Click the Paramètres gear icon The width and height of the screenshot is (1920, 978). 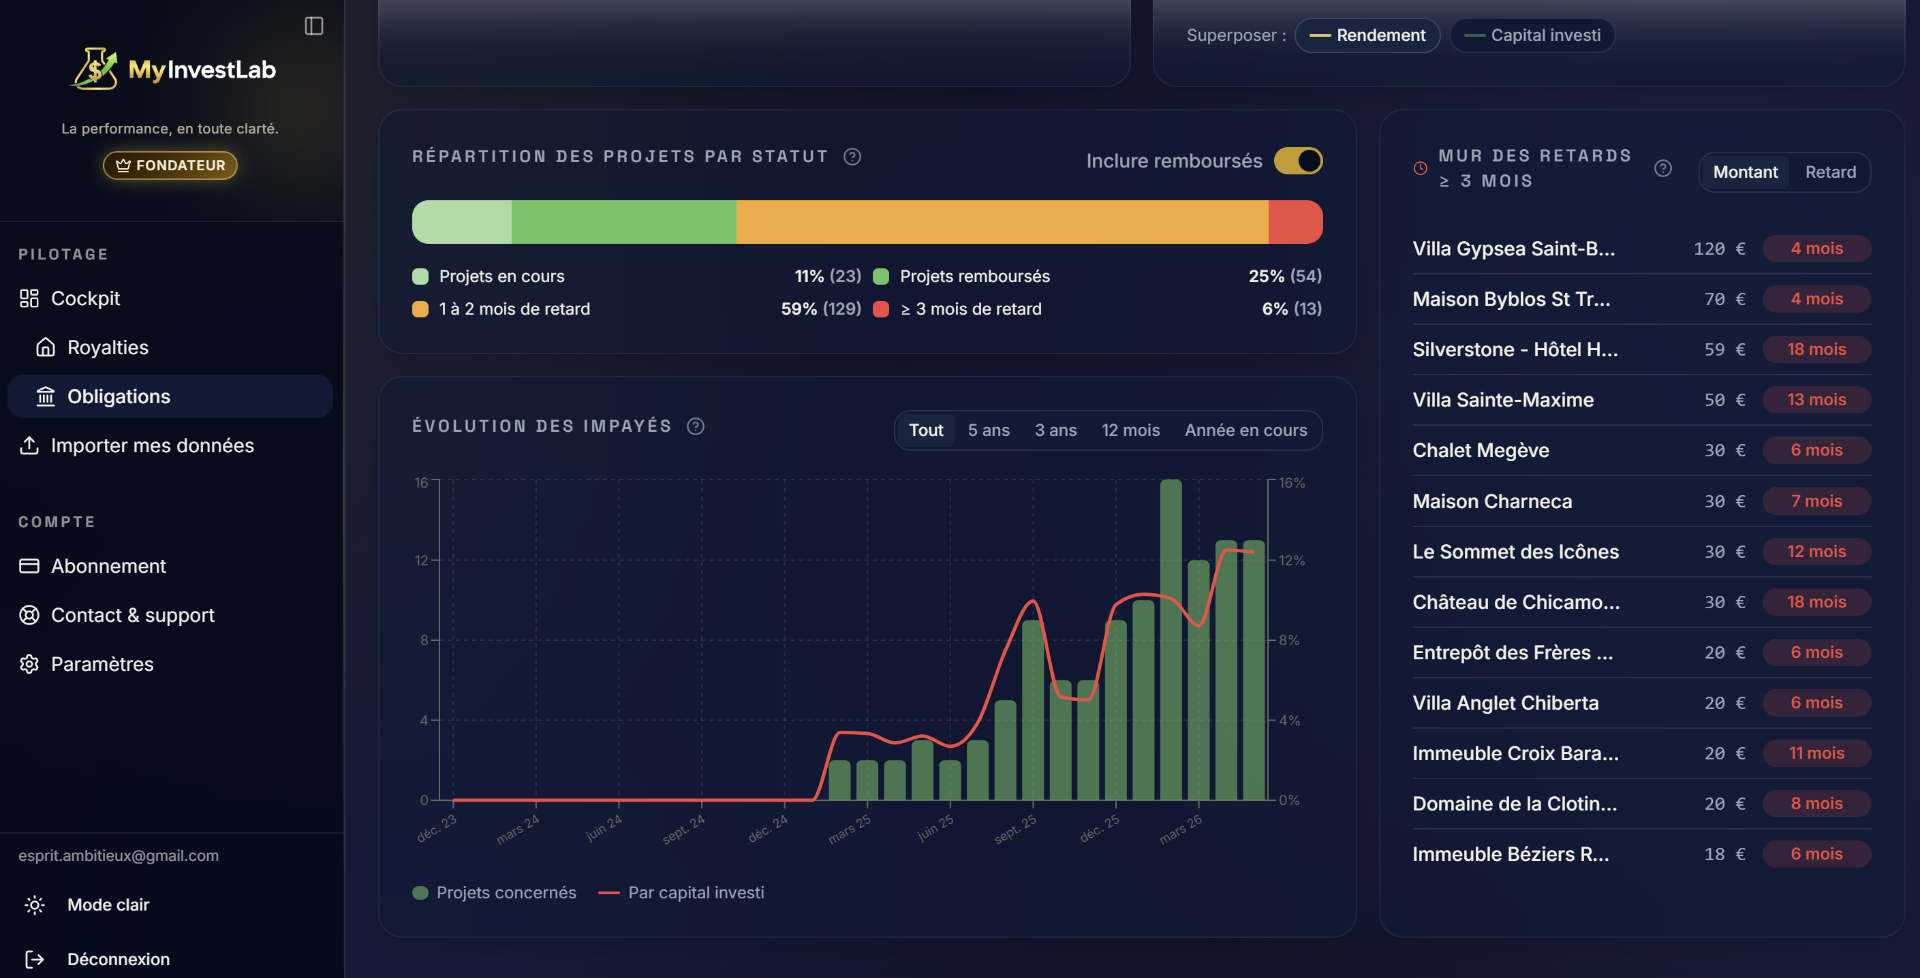click(29, 664)
